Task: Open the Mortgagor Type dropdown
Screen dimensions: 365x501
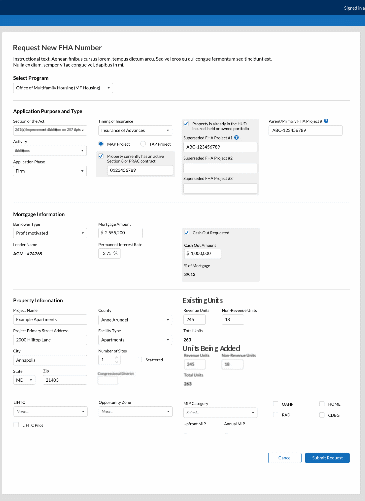Action: pos(50,233)
